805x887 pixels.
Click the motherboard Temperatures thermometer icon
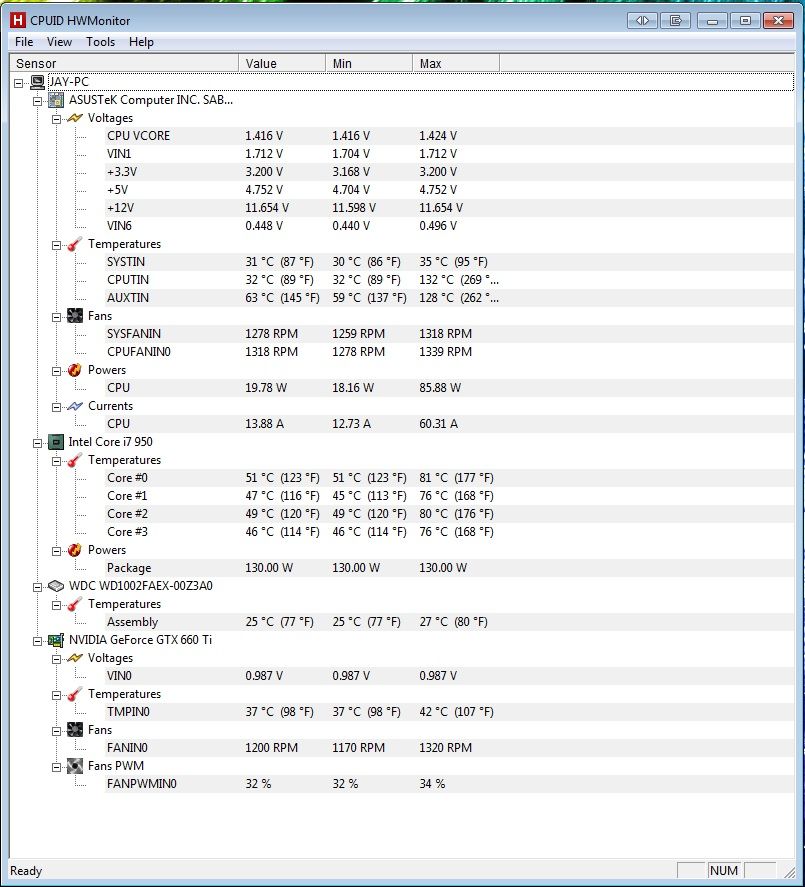click(x=75, y=244)
